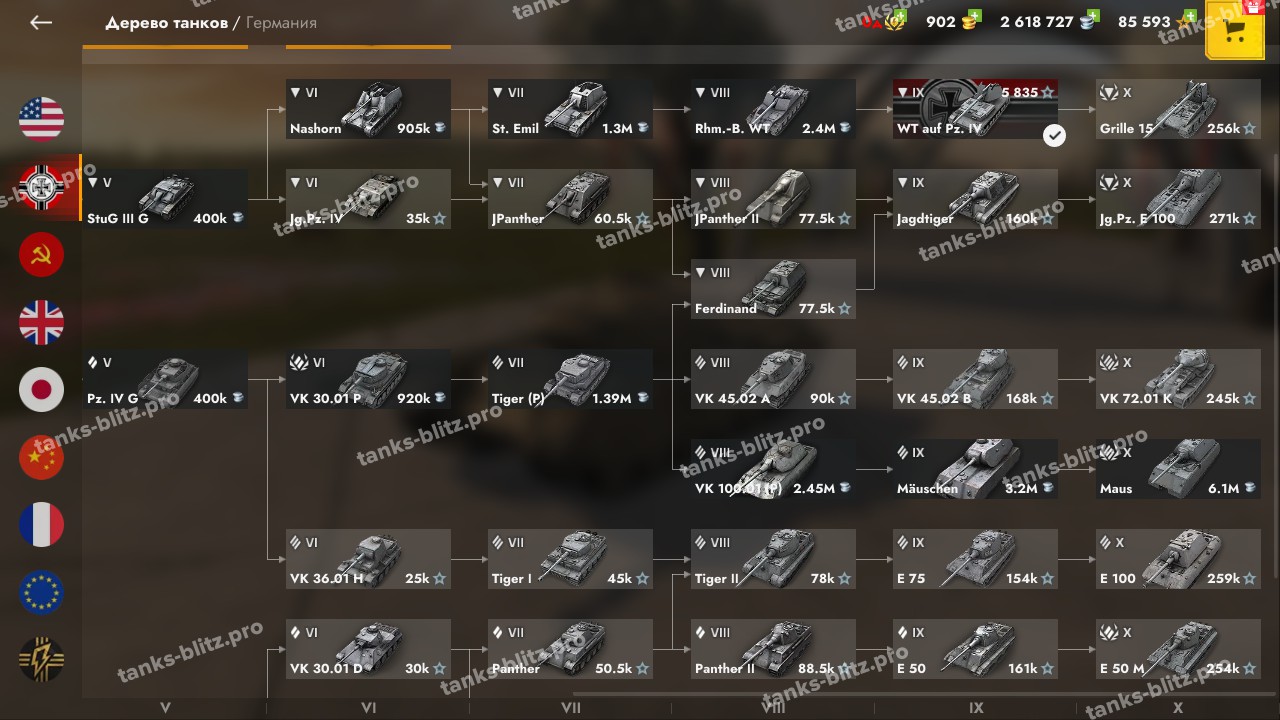Image resolution: width=1280 pixels, height=720 pixels.
Task: Add gold with the plus icon
Action: click(975, 16)
